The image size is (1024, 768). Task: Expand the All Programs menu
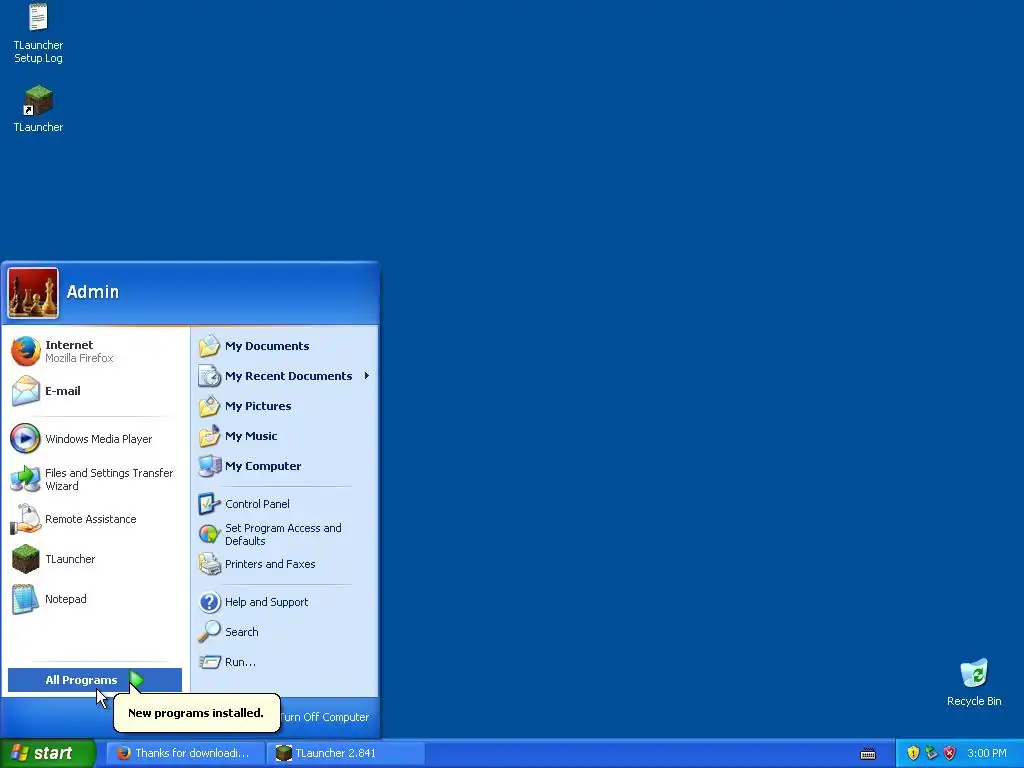[95, 680]
